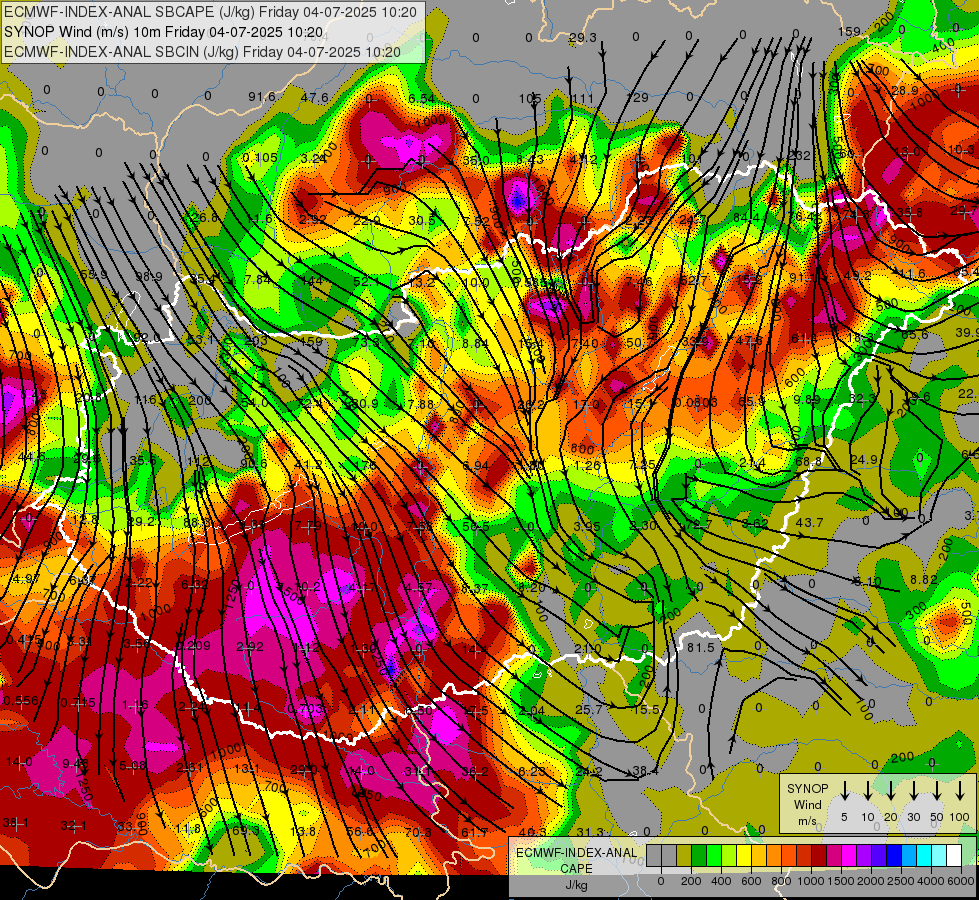979x900 pixels.
Task: Click the ECMWF SBCAPE title line
Action: 210,12
